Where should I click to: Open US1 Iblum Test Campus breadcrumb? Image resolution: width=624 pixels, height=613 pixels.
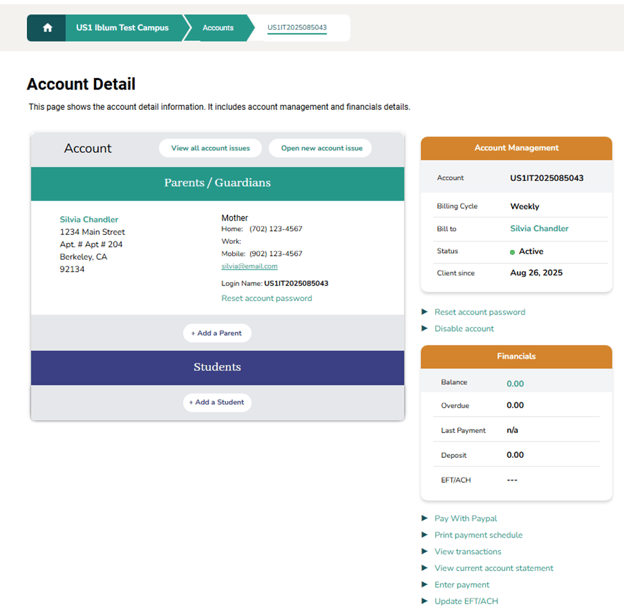(x=123, y=28)
